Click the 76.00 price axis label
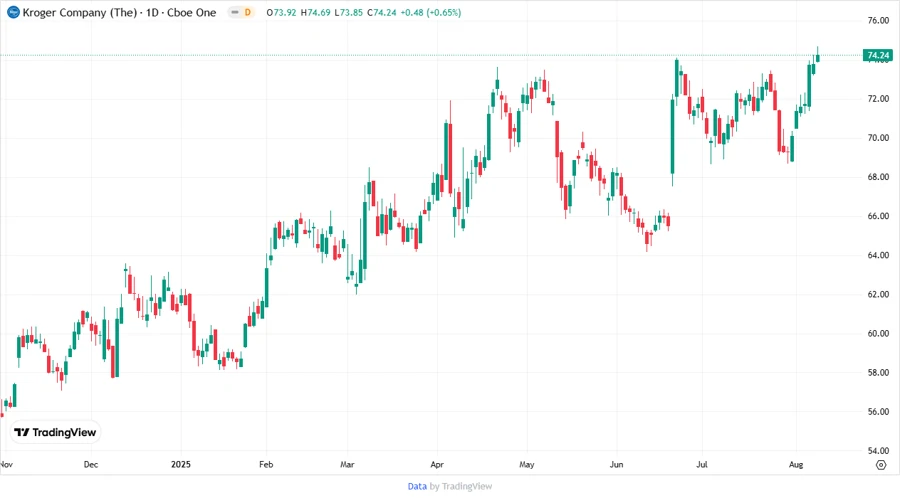This screenshot has height=498, width=900. 878,21
